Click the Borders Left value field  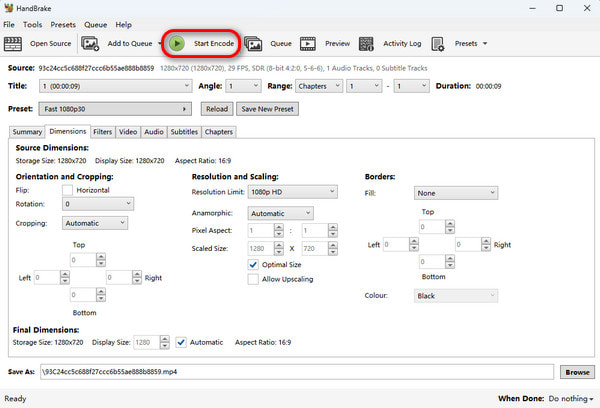(395, 244)
